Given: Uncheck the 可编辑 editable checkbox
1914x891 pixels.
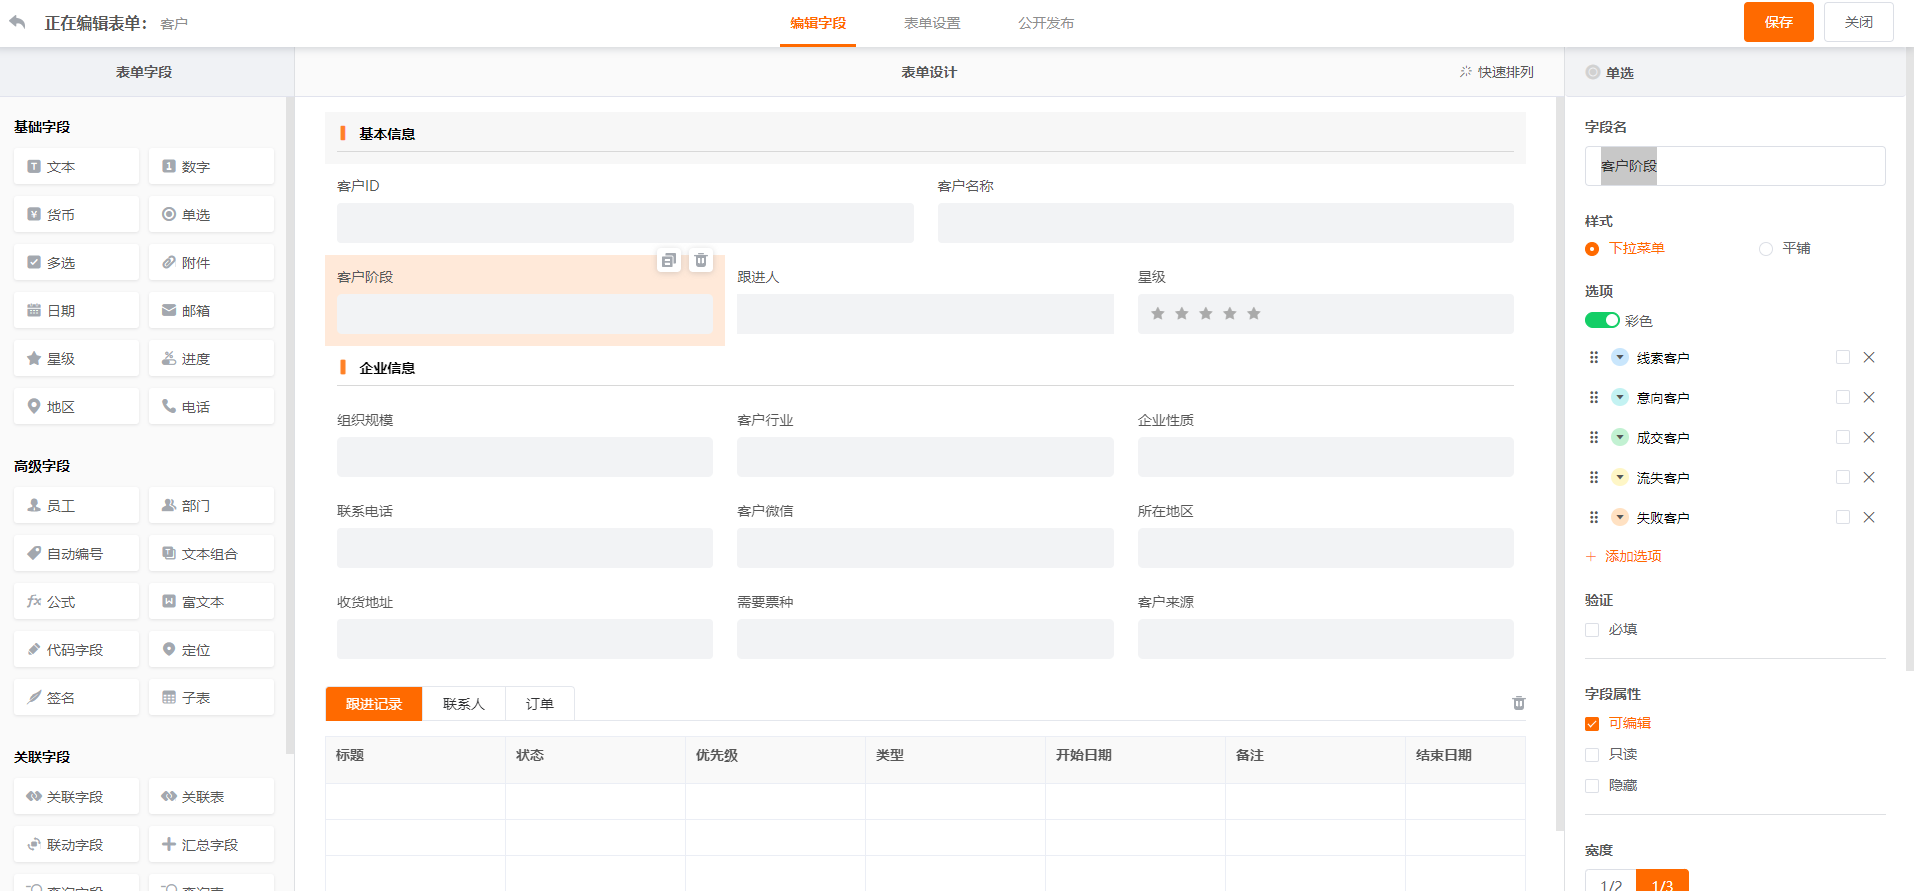Looking at the screenshot, I should [x=1592, y=723].
